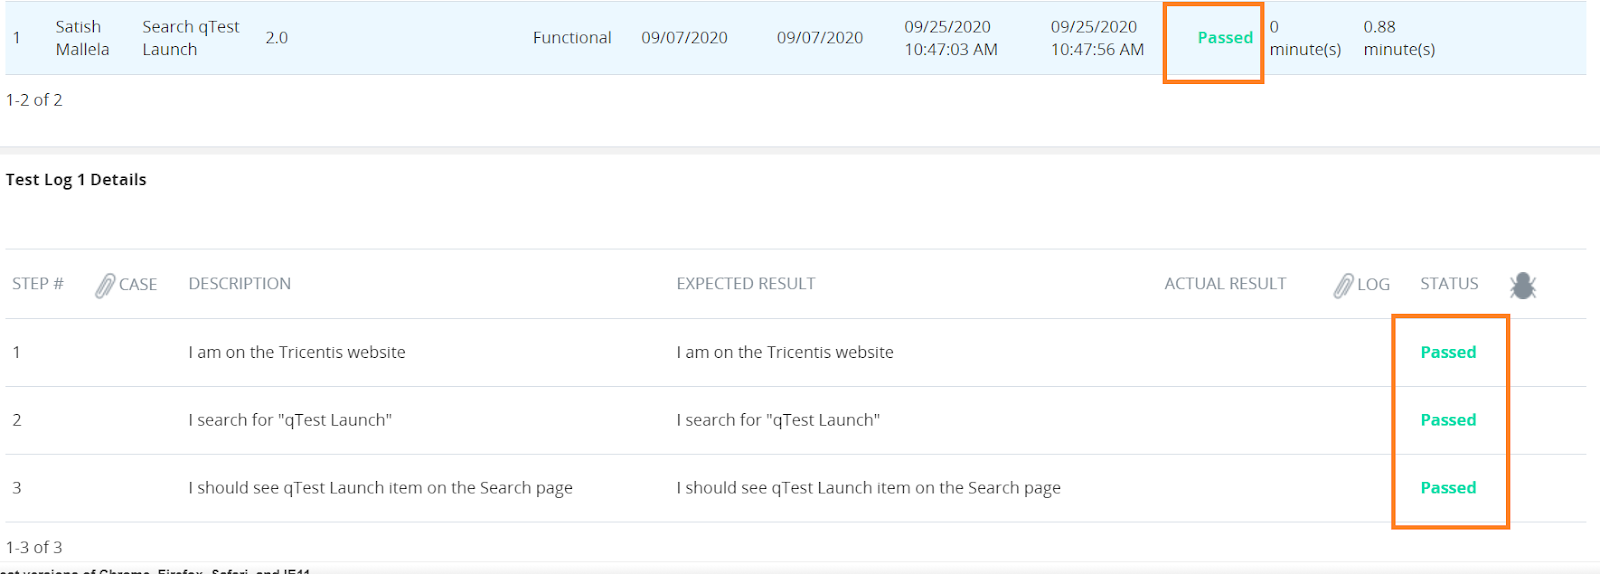Select the Passed status of step 3
1600x574 pixels.
point(1447,488)
